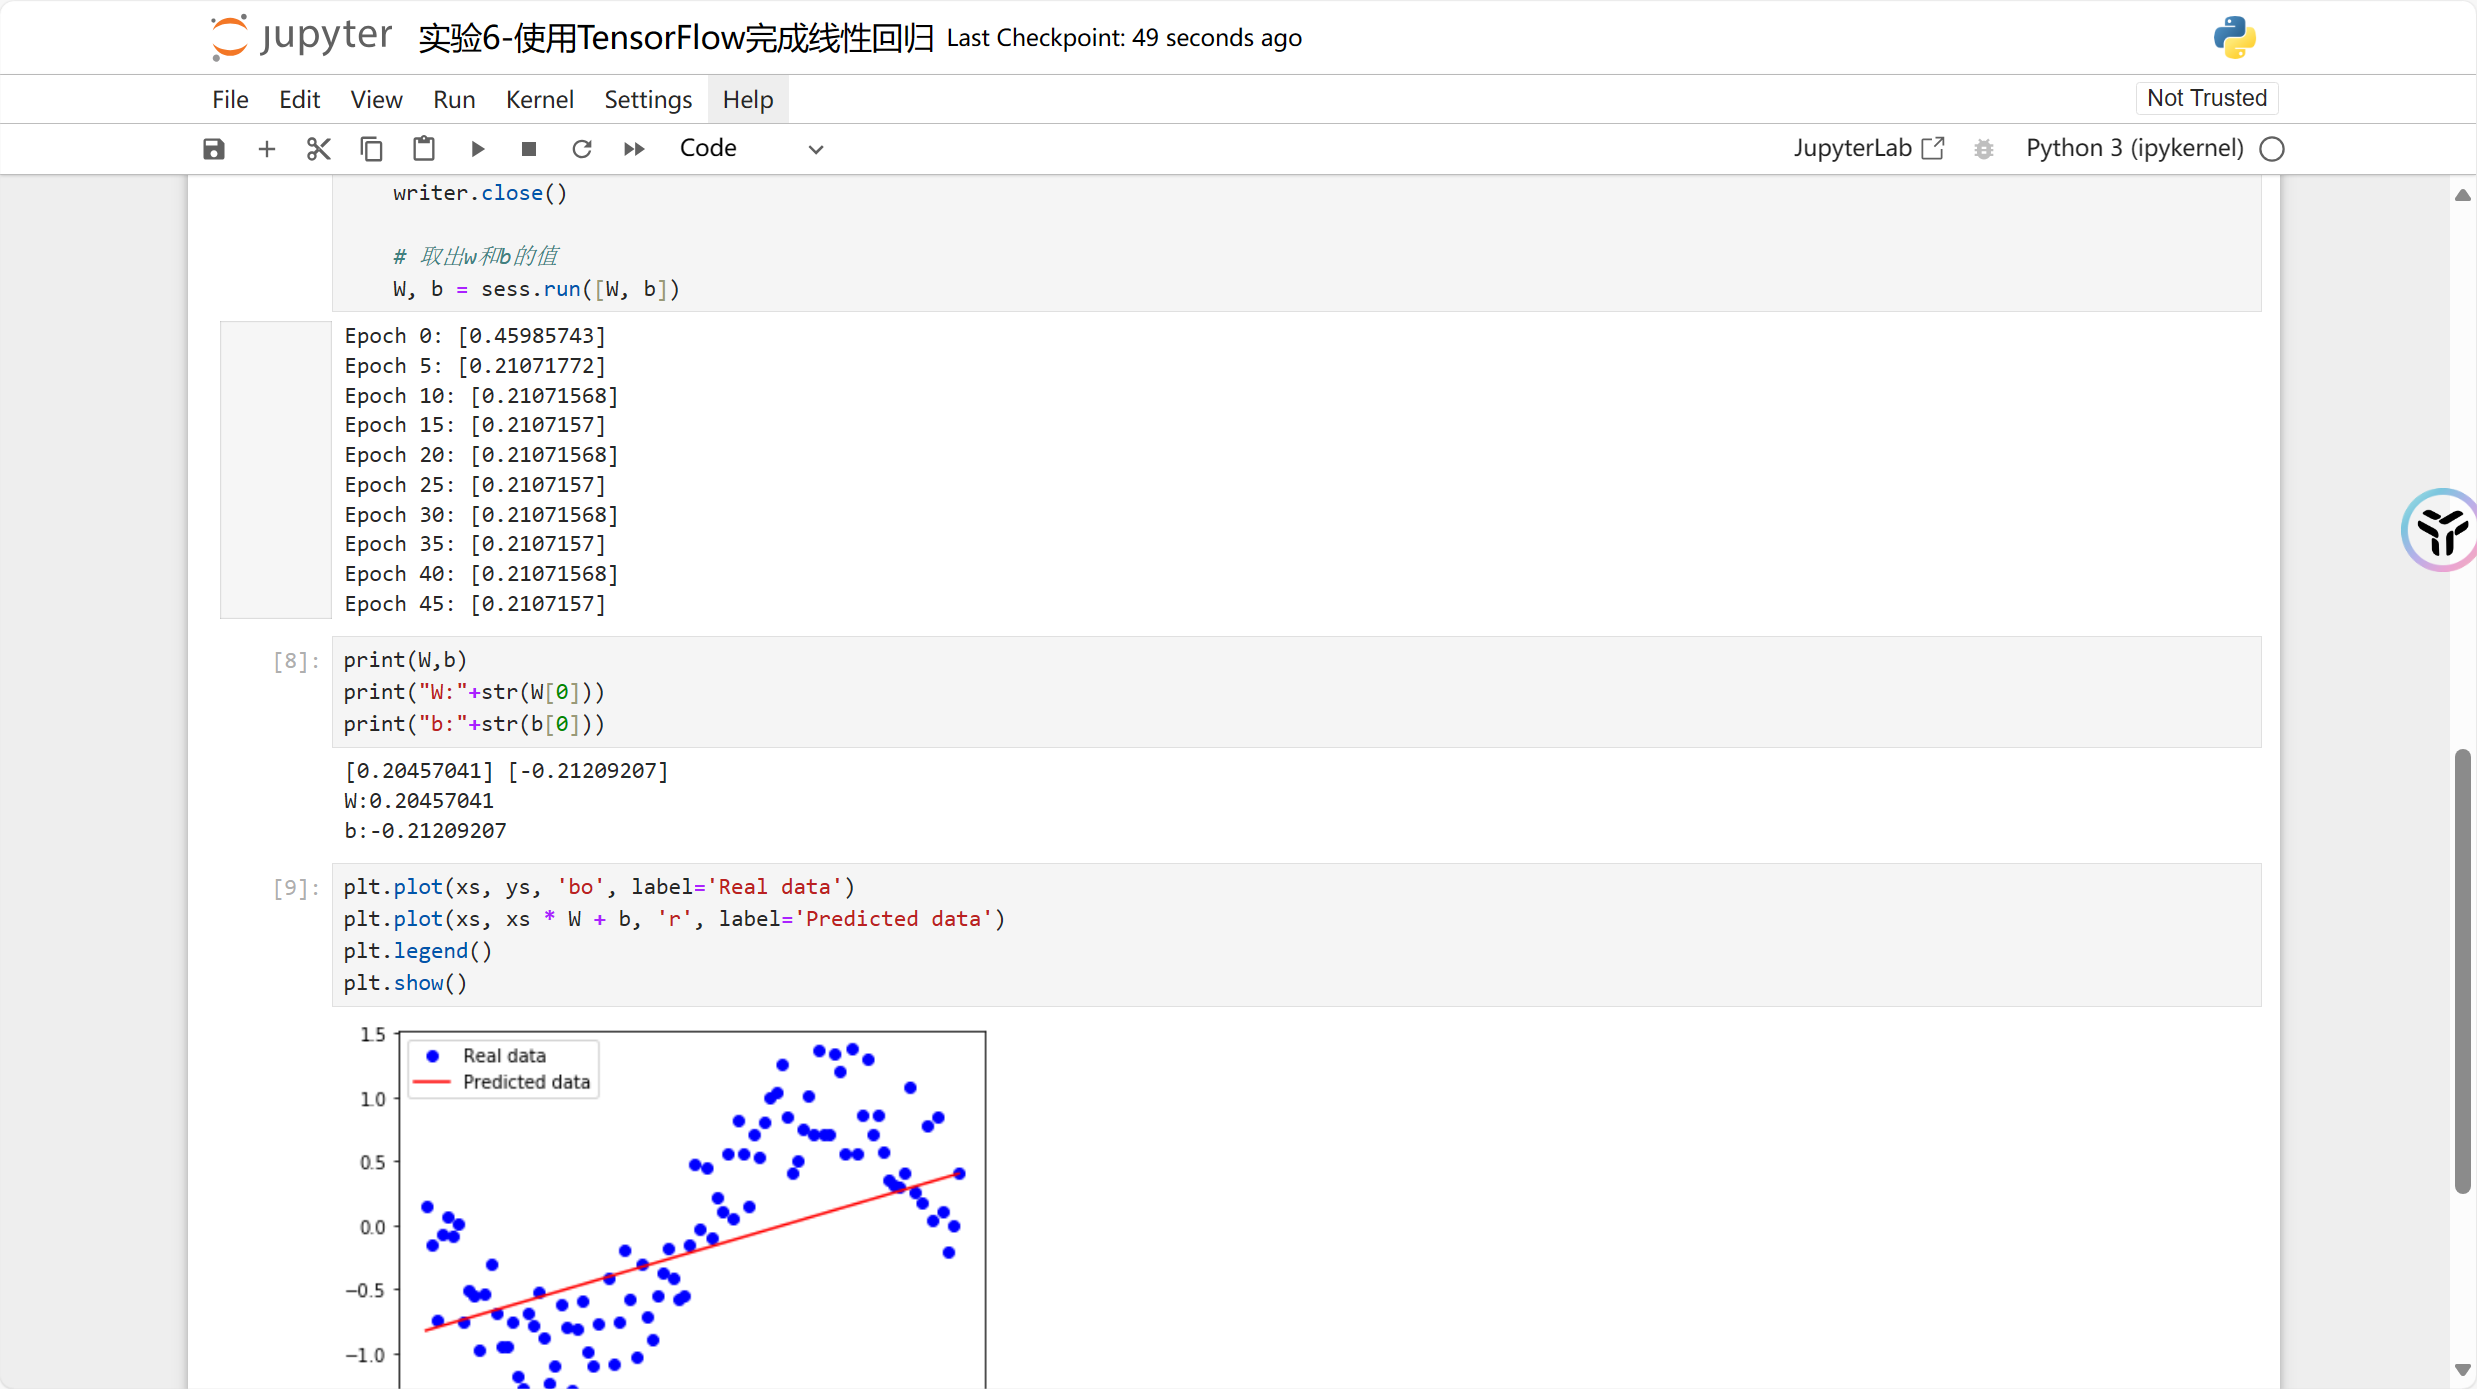Cut selected cell with the scissors icon
The height and width of the screenshot is (1389, 2477).
[x=318, y=149]
